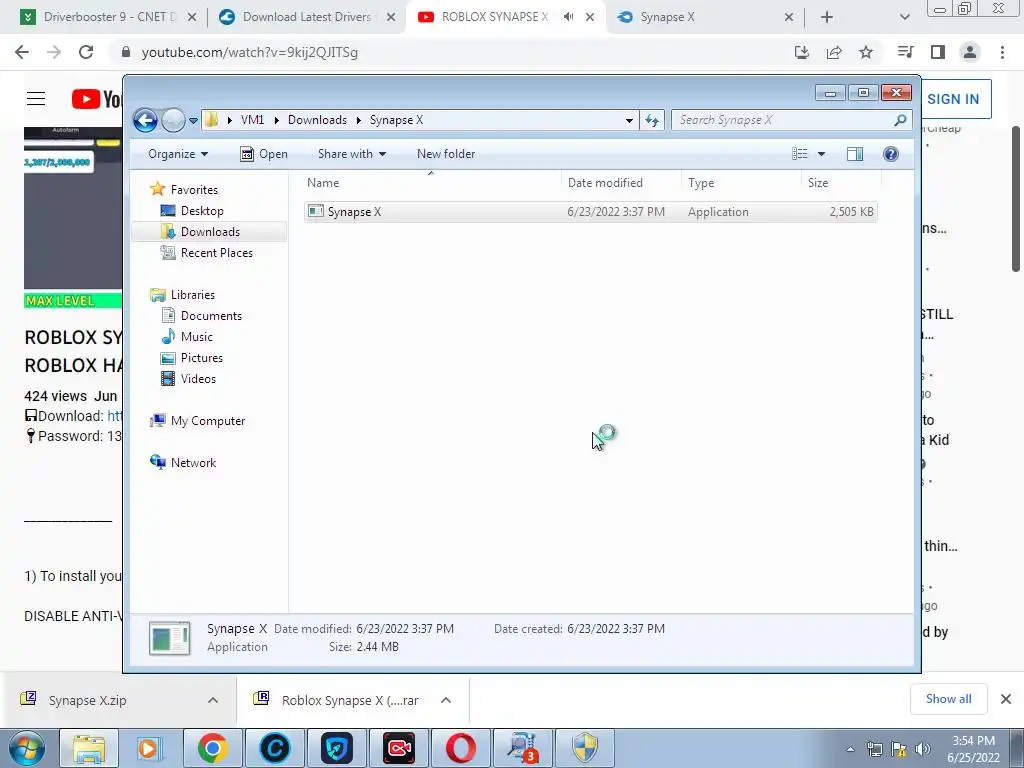The width and height of the screenshot is (1024, 768).
Task: Click the YouTube SIGN IN button
Action: coord(954,99)
